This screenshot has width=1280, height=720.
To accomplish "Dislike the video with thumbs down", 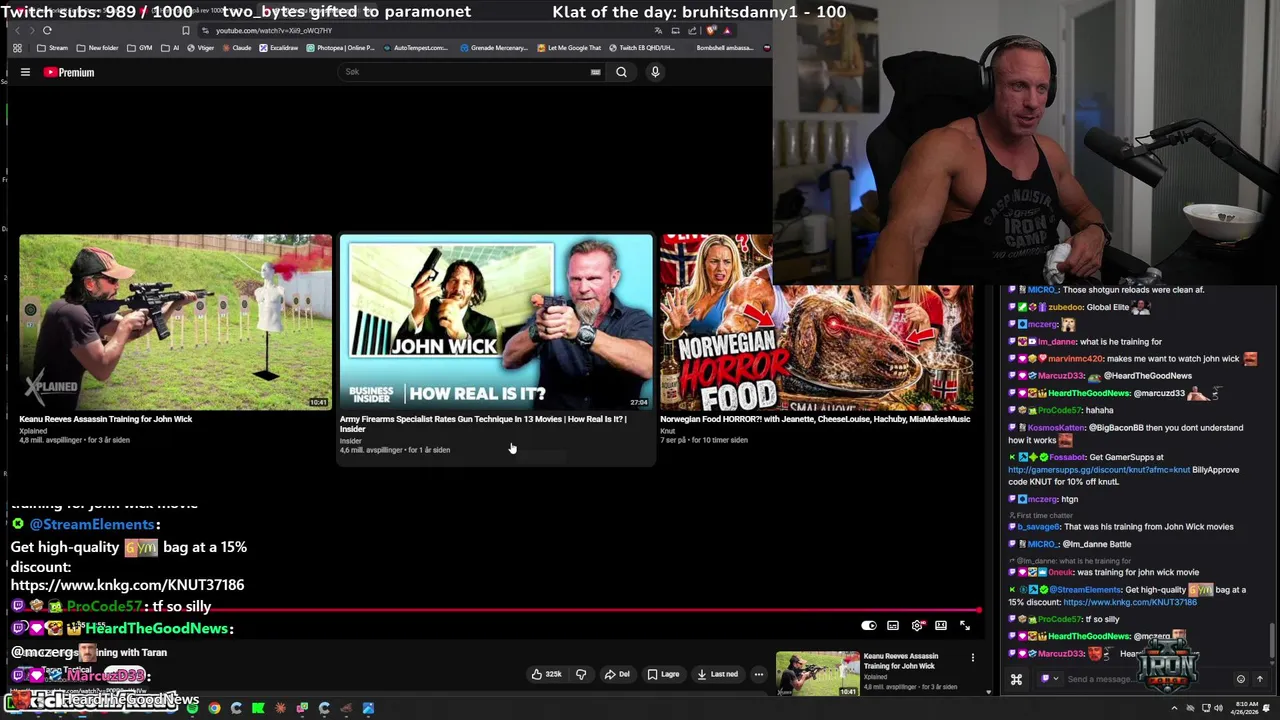I will 581,674.
